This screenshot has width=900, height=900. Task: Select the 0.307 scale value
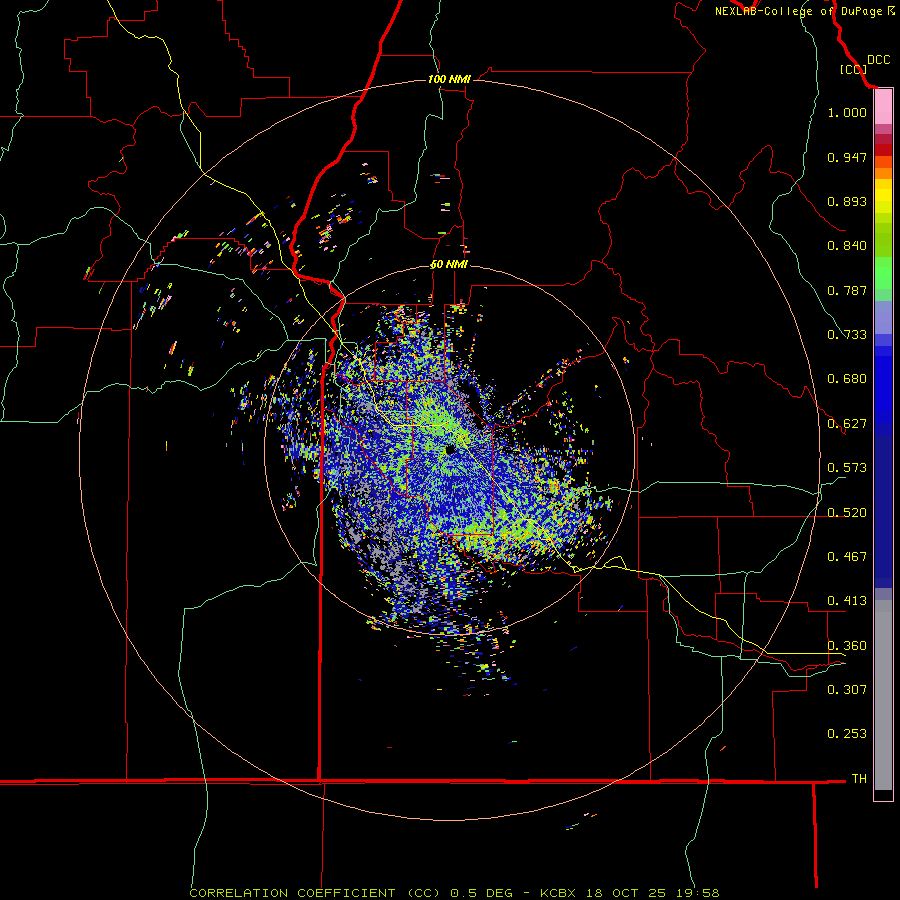pyautogui.click(x=847, y=690)
